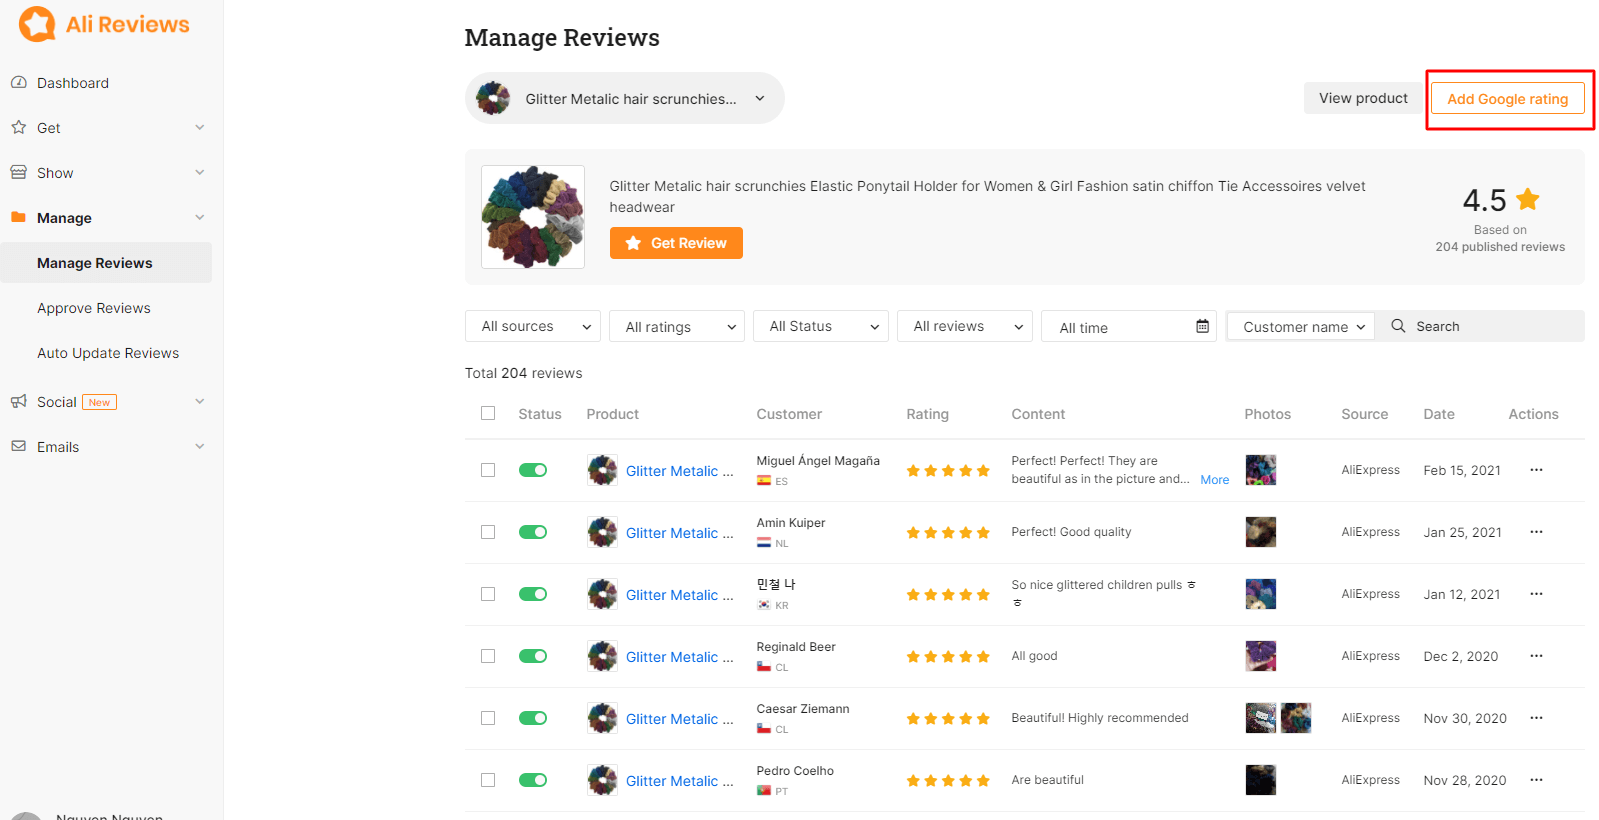Screen dimensions: 1599x820
Task: Click the Social megaphone icon
Action: (x=18, y=401)
